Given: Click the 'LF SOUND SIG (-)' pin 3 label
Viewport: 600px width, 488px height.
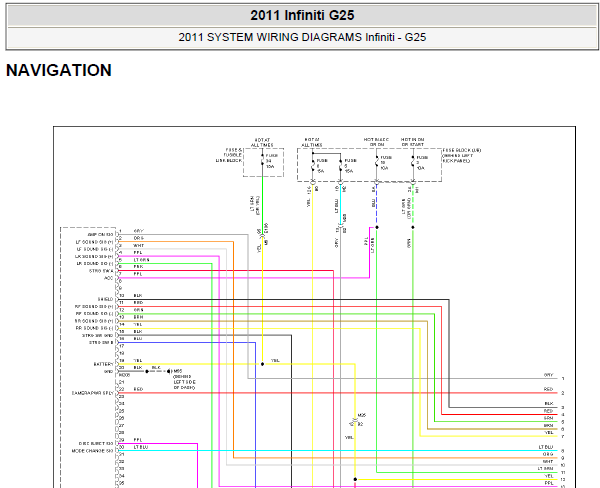Looking at the screenshot, I should pyautogui.click(x=95, y=249).
